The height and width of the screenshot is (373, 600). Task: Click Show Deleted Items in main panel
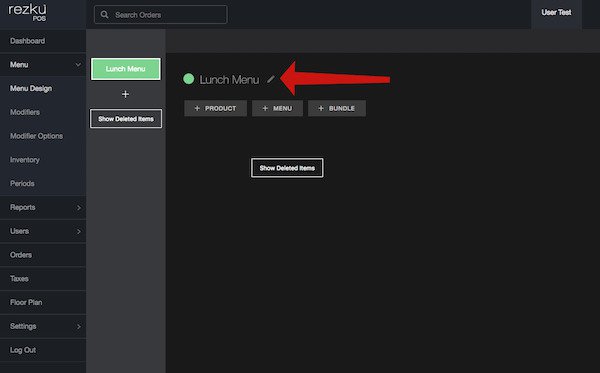tap(287, 168)
